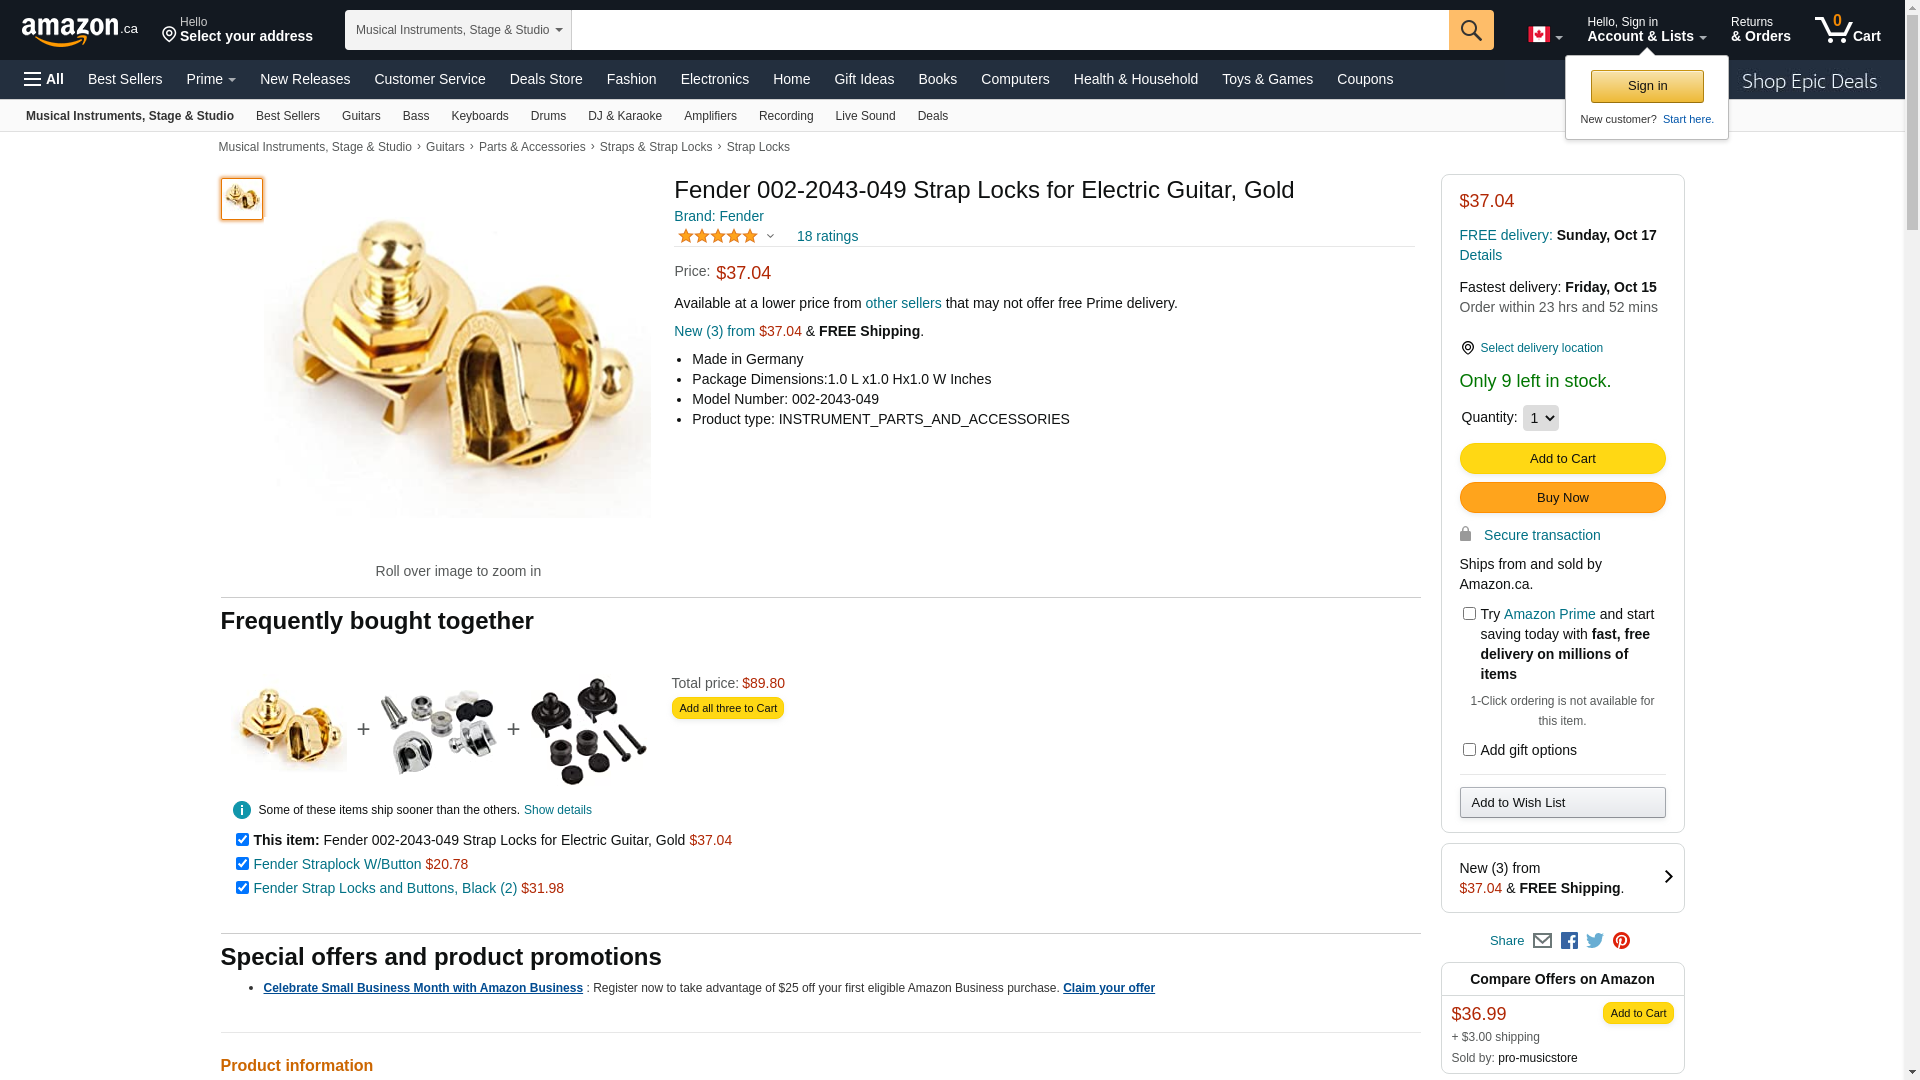Share via the Pinterest icon
1920x1080 pixels.
[1621, 941]
